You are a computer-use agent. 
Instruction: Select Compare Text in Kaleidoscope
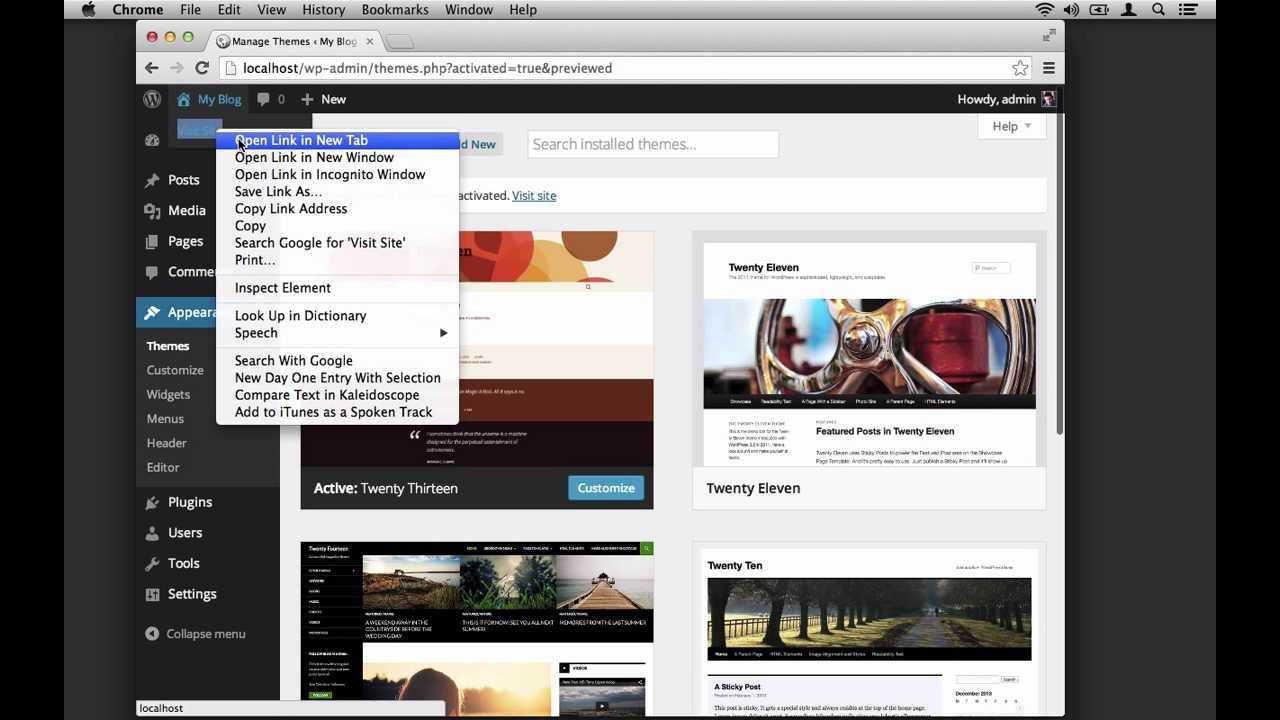click(338, 395)
